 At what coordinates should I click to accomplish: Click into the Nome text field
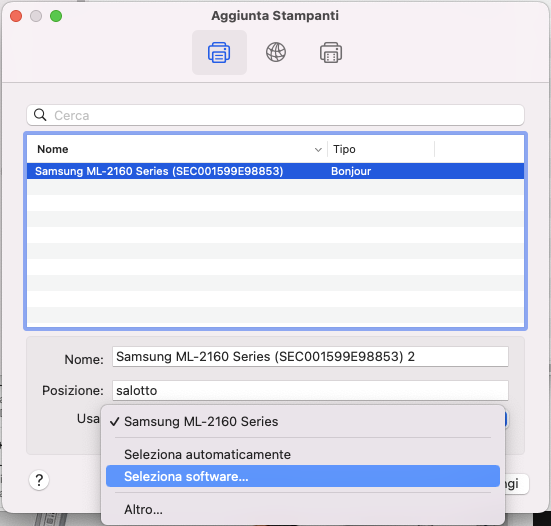pyautogui.click(x=310, y=357)
